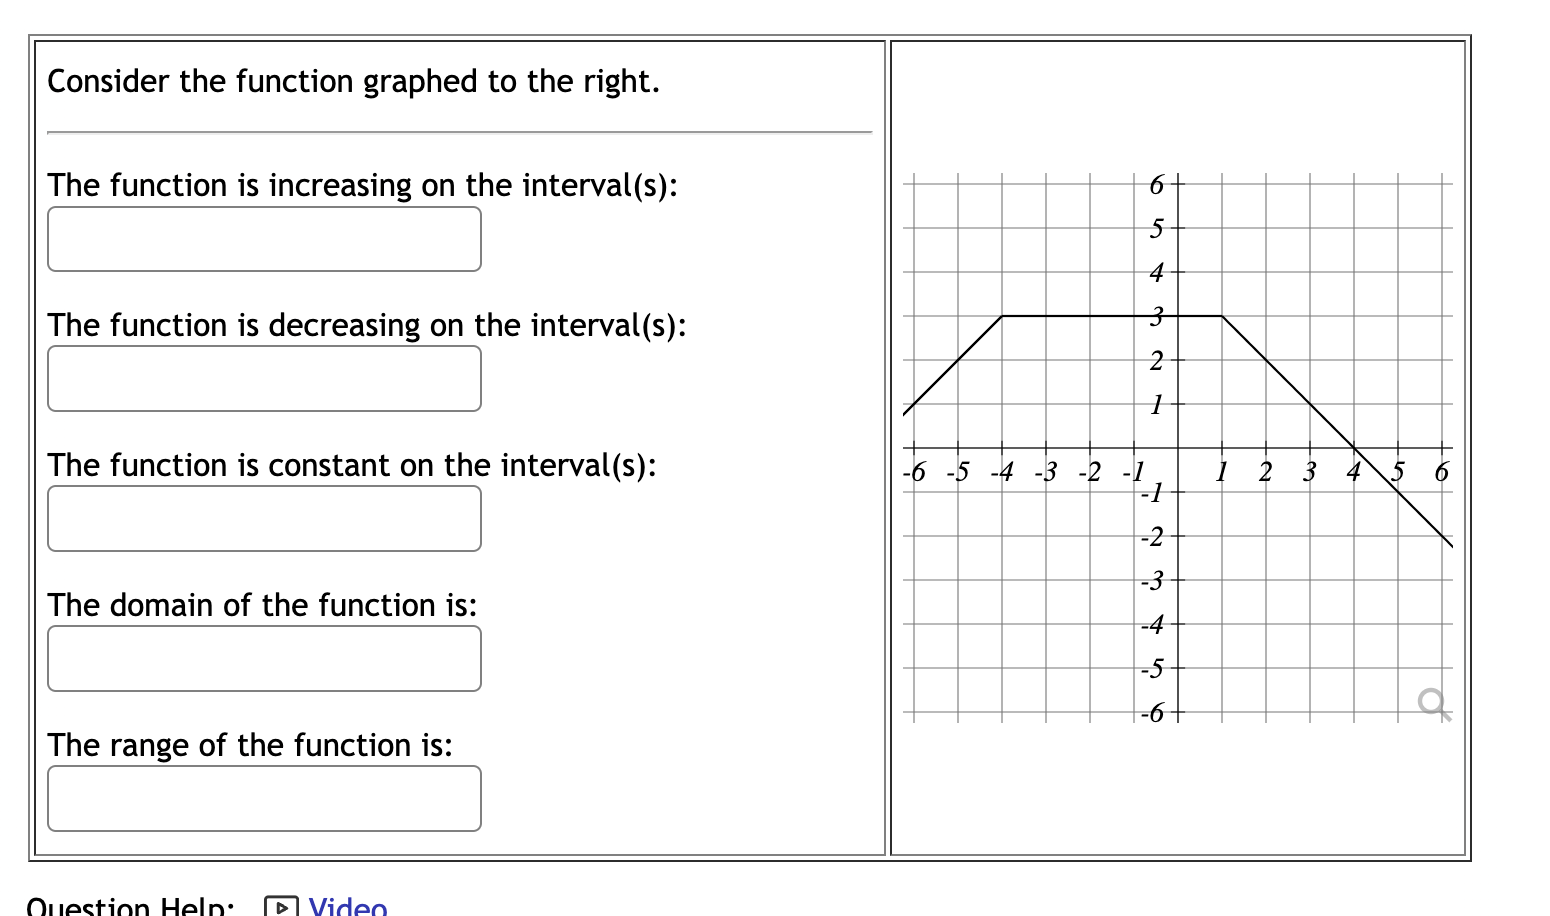
Task: Click the y-axis label 6 at top
Action: click(1157, 185)
